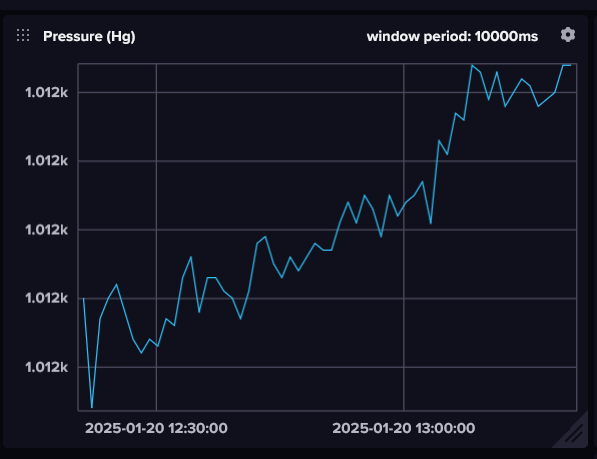Viewport: 597px width, 459px height.
Task: Click the bottommost 1.012k y-axis label
Action: [46, 367]
